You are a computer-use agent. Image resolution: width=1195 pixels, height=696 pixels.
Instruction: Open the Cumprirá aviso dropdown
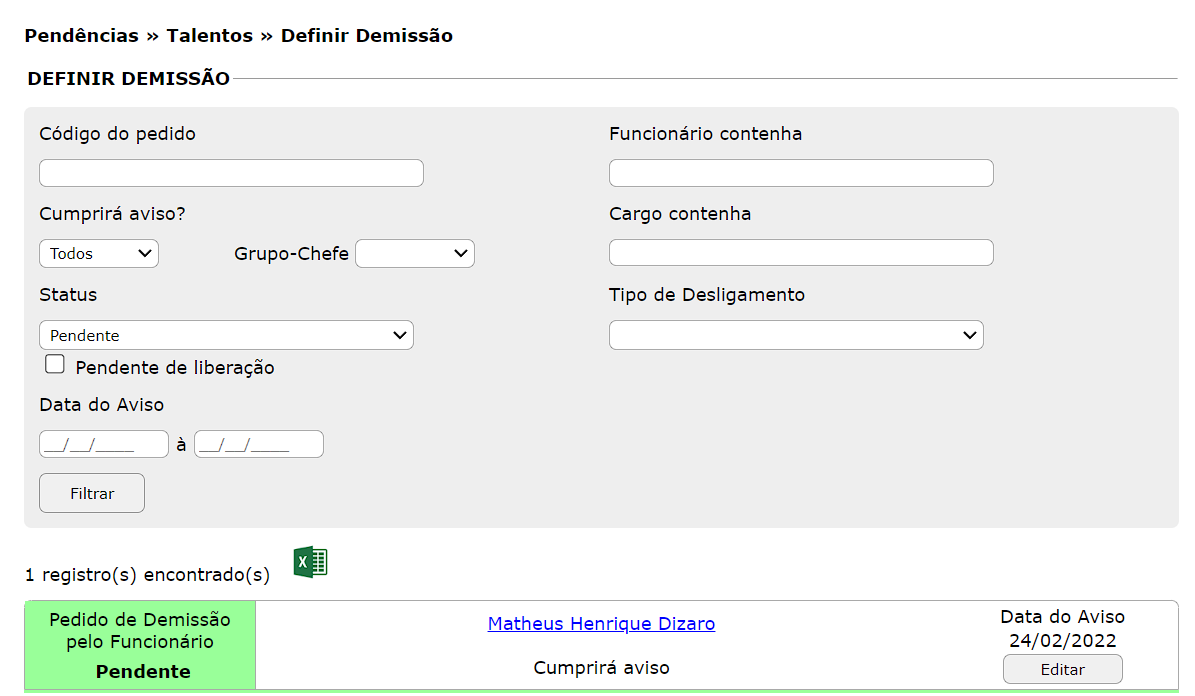99,254
